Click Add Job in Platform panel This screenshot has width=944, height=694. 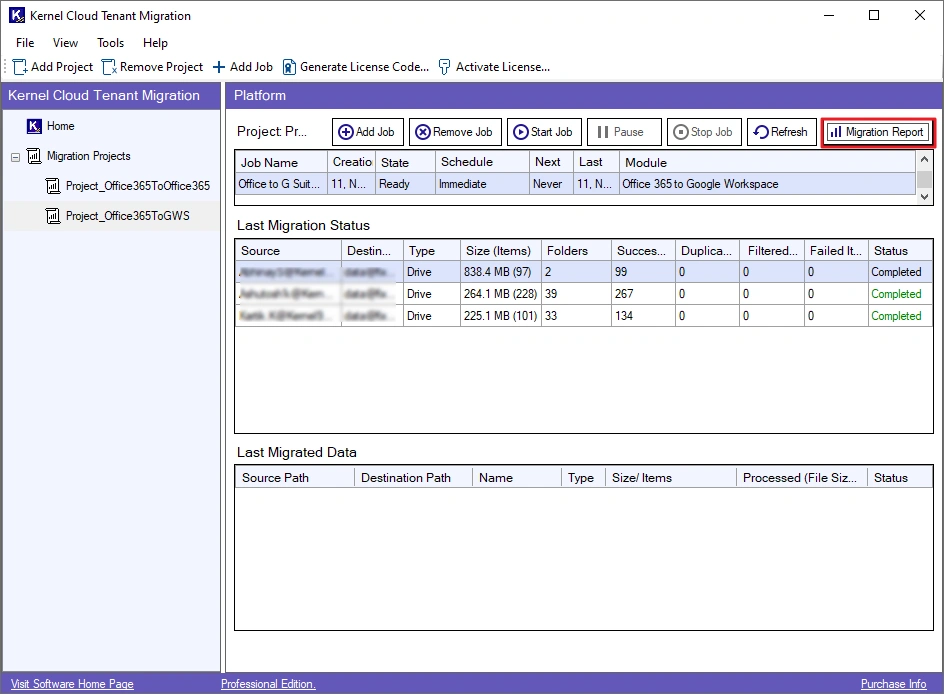pyautogui.click(x=366, y=132)
